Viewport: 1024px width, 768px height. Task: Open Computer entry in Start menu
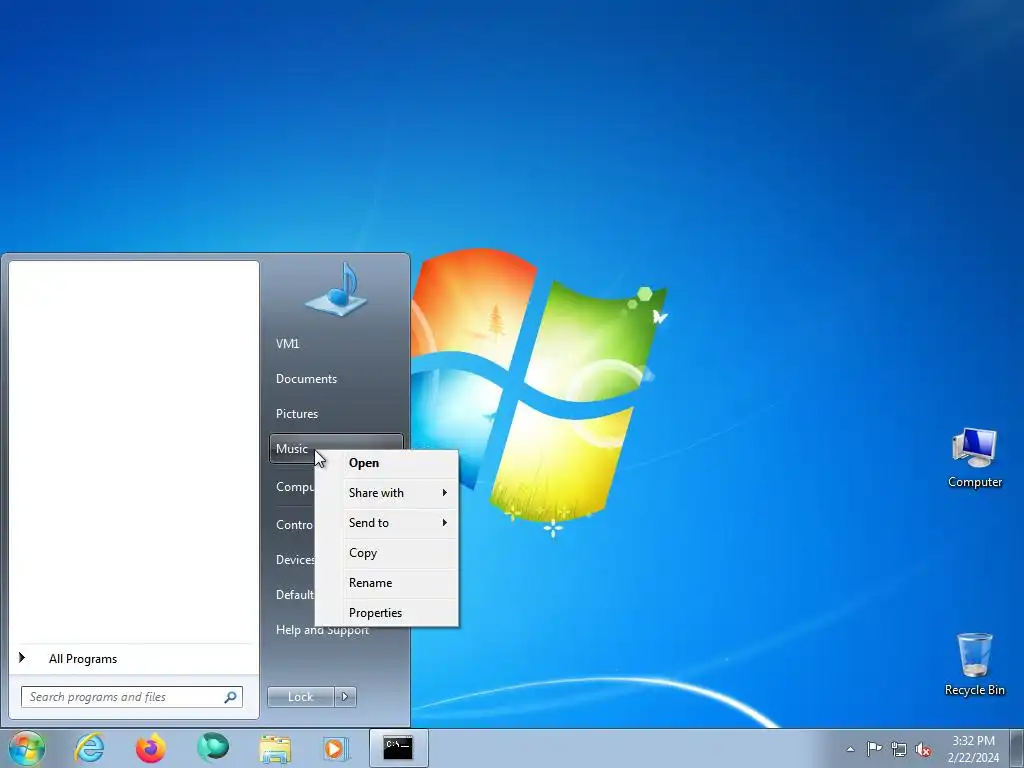pyautogui.click(x=295, y=487)
